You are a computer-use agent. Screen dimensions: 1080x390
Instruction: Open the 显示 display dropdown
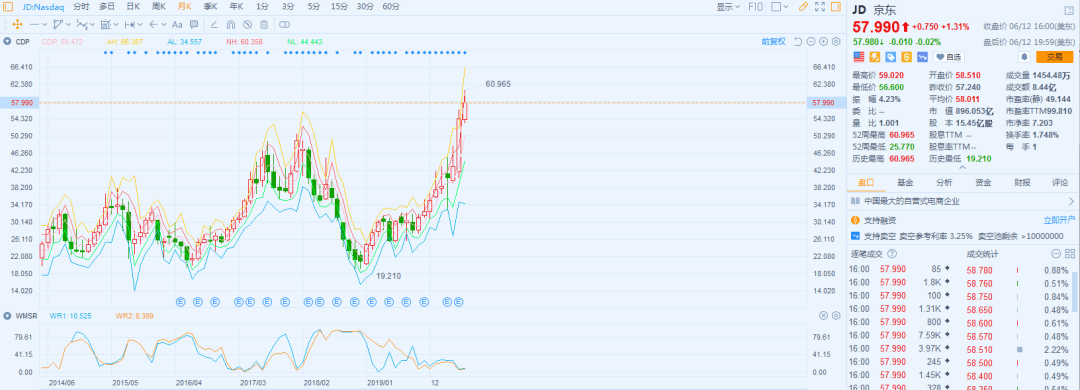coord(728,7)
